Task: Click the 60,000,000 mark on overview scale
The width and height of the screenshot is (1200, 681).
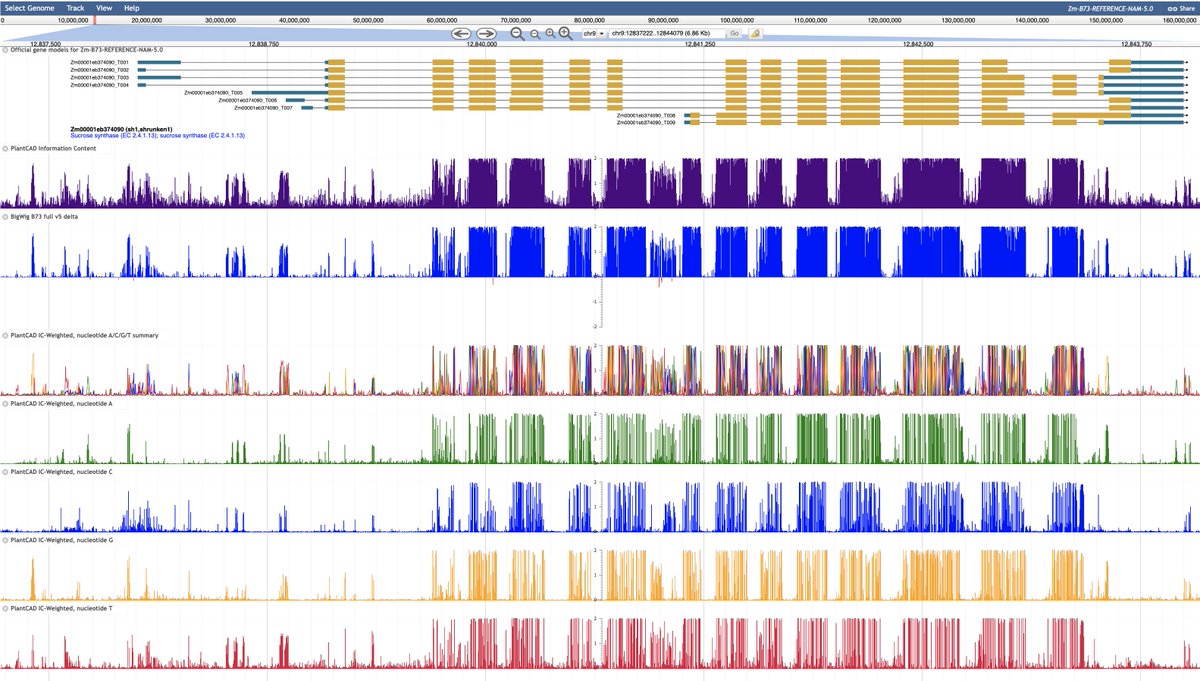Action: 442,20
